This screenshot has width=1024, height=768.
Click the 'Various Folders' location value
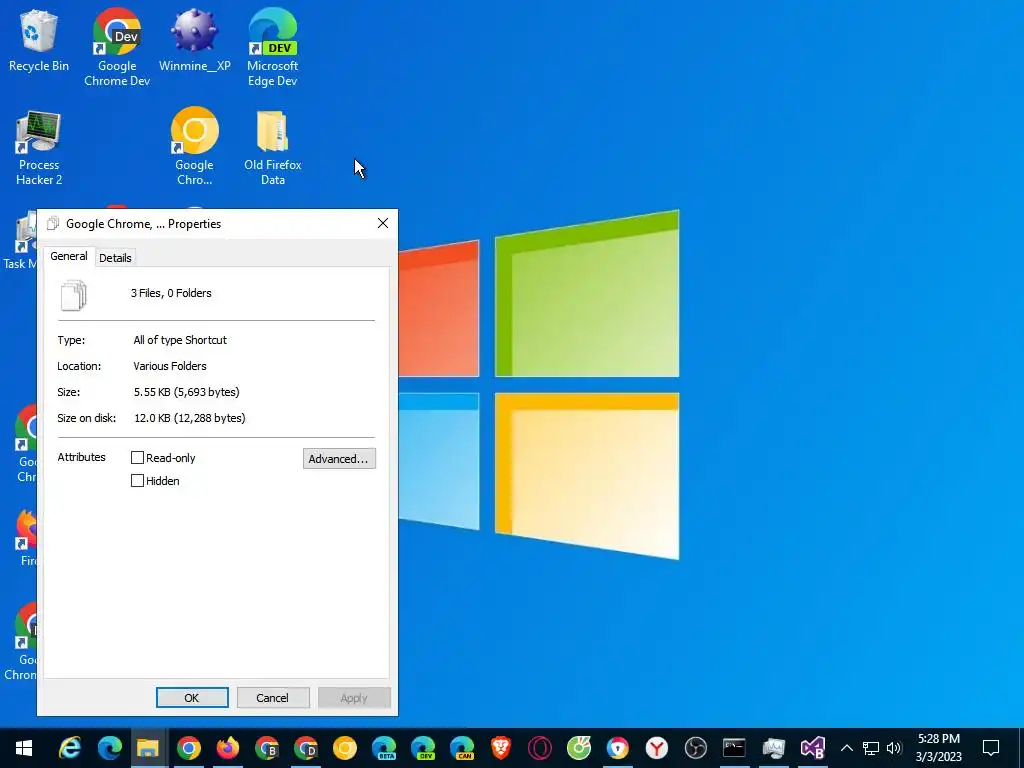170,366
